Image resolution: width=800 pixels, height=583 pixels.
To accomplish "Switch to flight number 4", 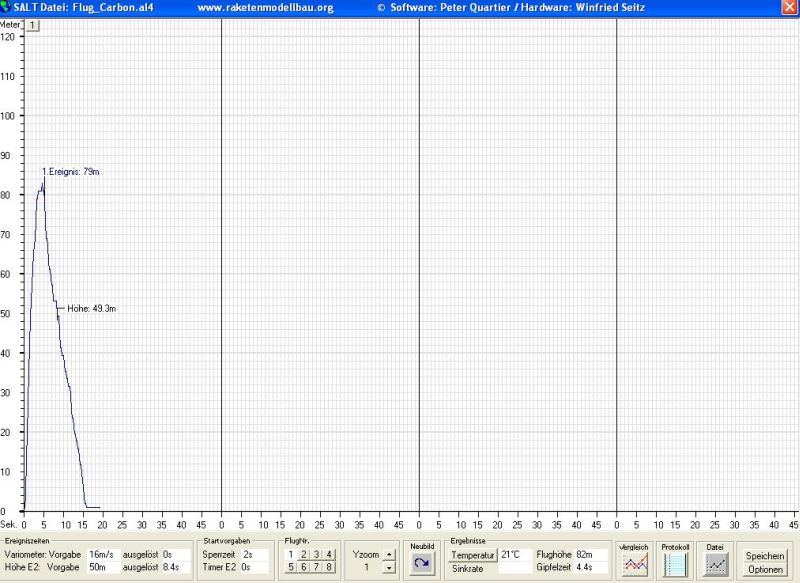I will pos(329,554).
